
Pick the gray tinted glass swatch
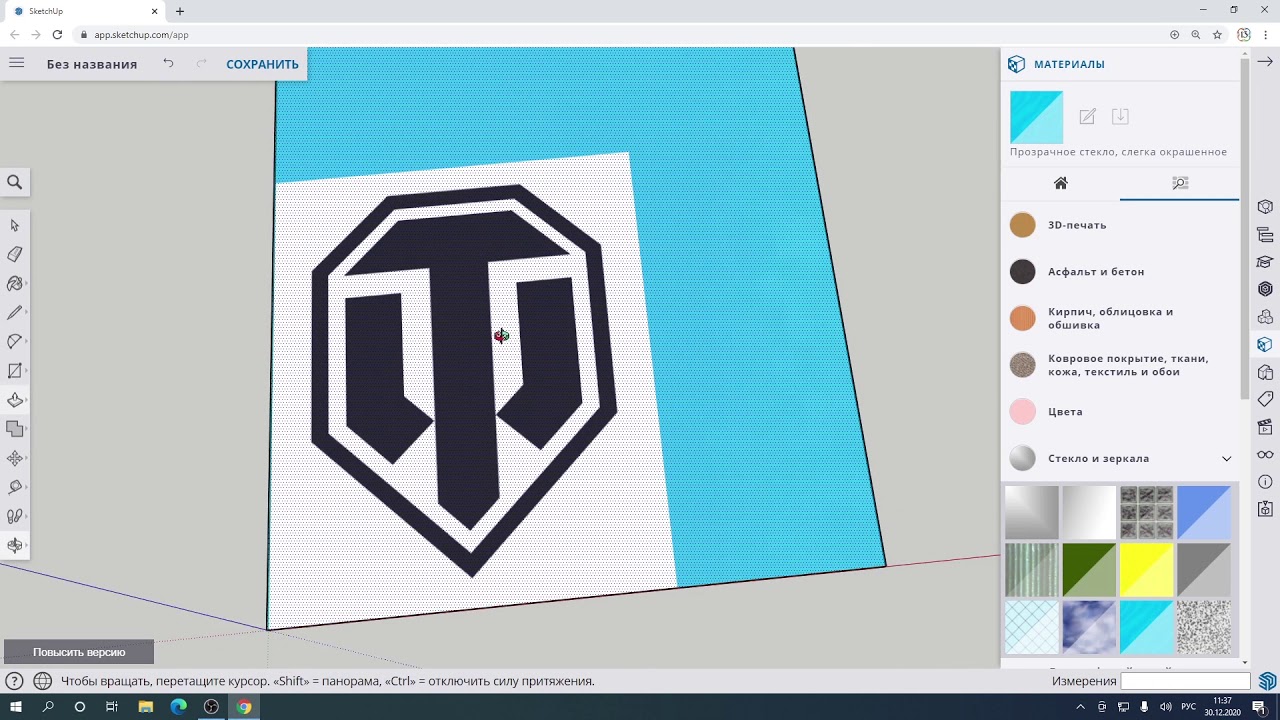1204,570
